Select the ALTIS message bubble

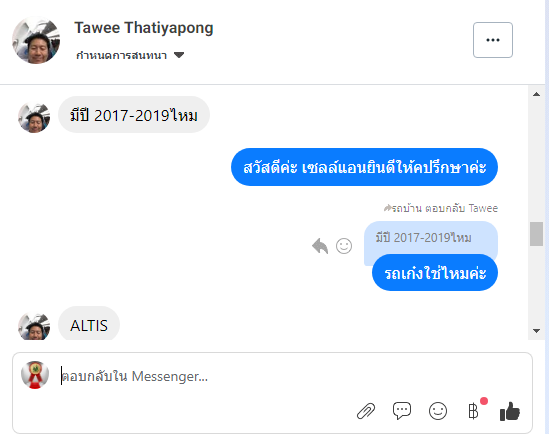click(x=89, y=324)
